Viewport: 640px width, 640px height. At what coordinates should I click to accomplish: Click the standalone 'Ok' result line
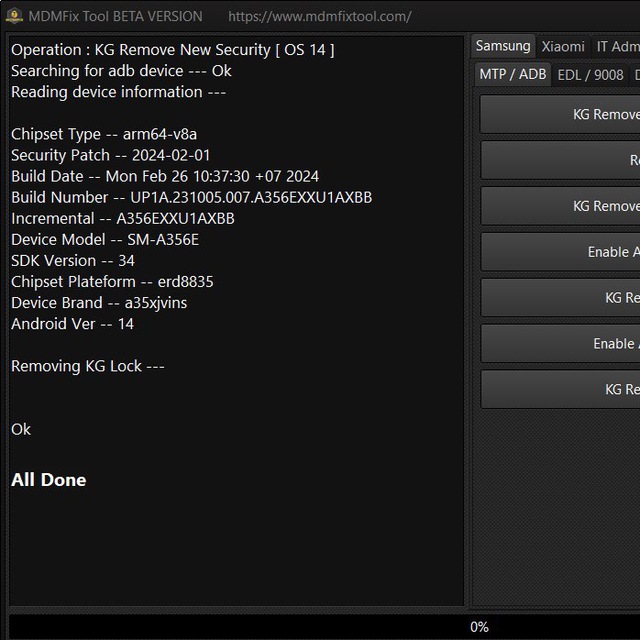[21, 429]
